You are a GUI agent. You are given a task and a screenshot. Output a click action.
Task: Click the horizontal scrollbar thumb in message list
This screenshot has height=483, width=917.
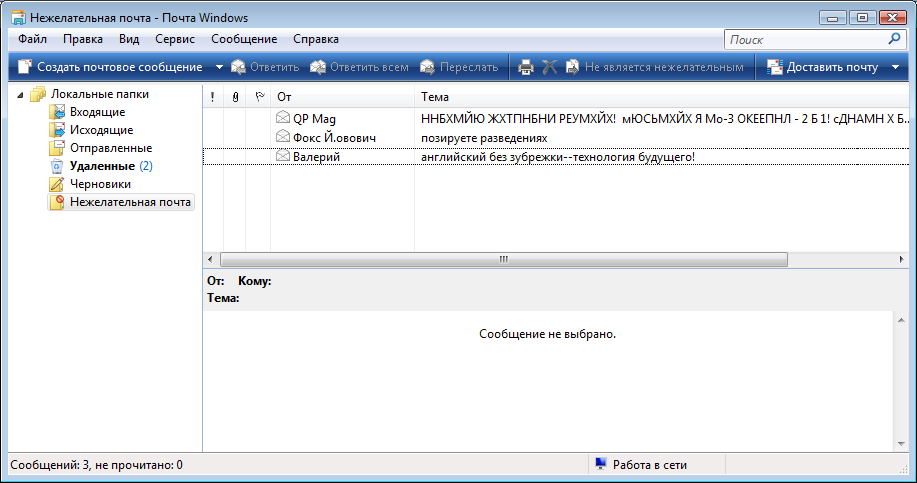[504, 259]
